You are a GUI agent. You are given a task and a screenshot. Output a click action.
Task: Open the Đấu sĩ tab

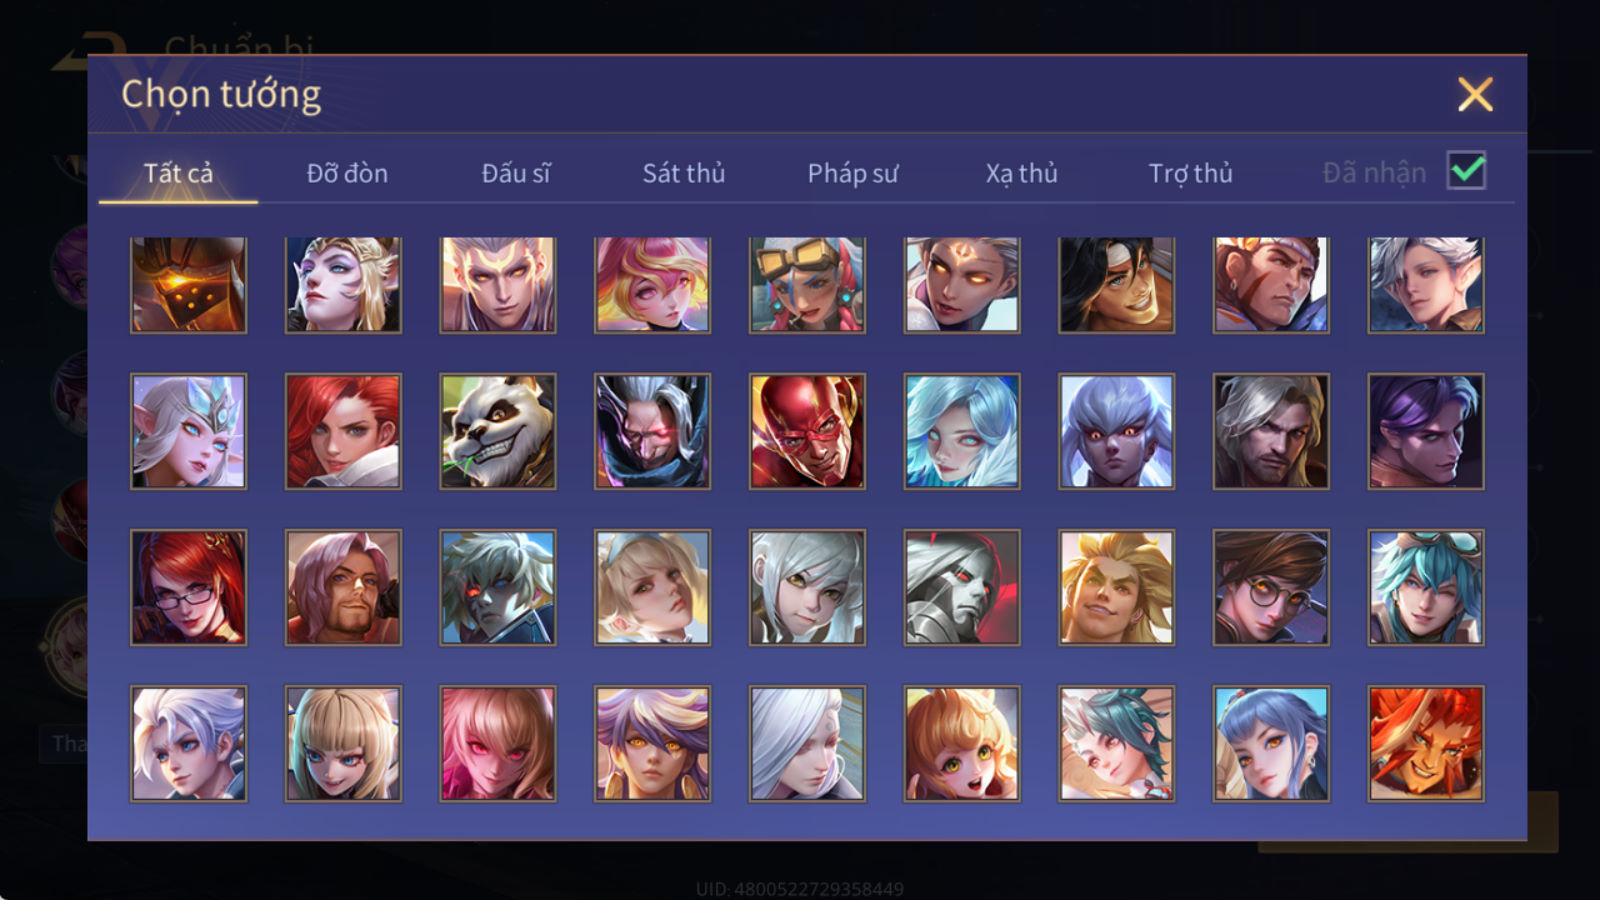point(516,173)
